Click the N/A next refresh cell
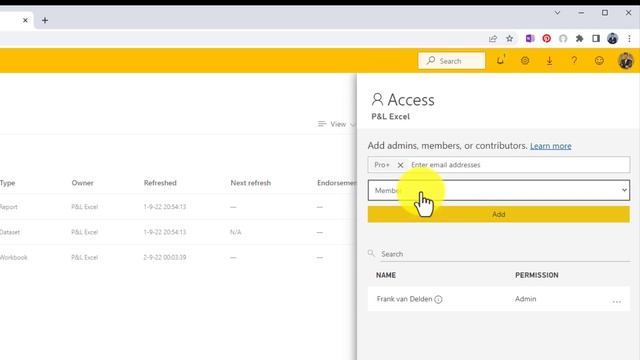Viewport: 640px width, 360px height. click(236, 232)
